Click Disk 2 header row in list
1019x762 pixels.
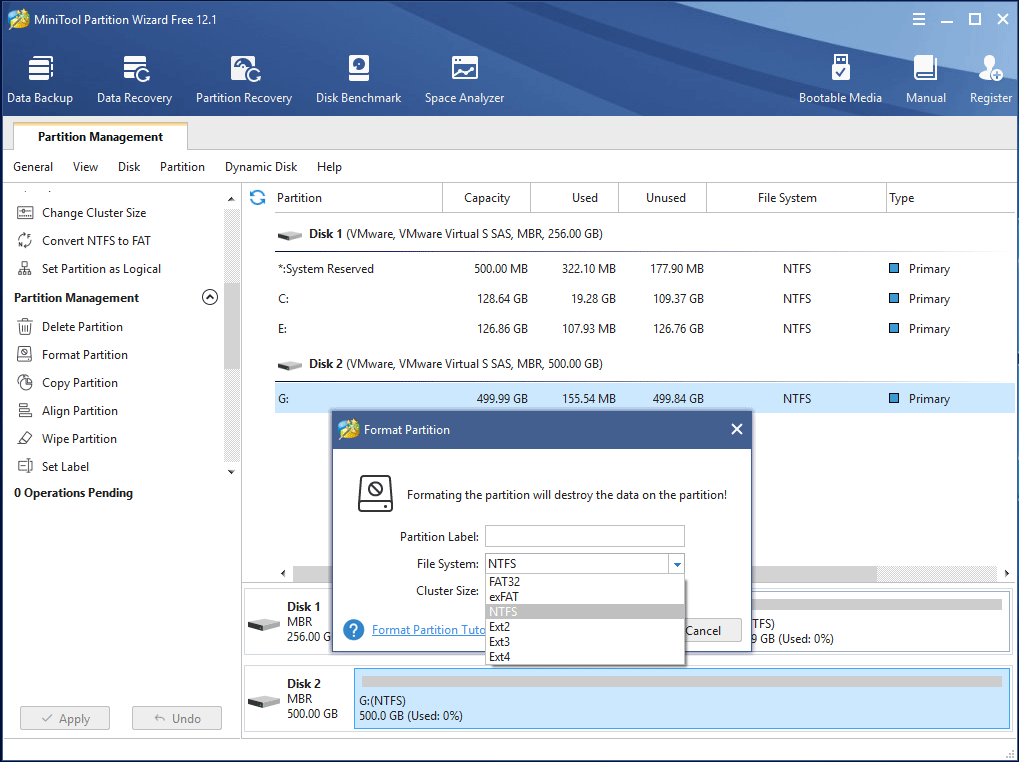(x=645, y=364)
